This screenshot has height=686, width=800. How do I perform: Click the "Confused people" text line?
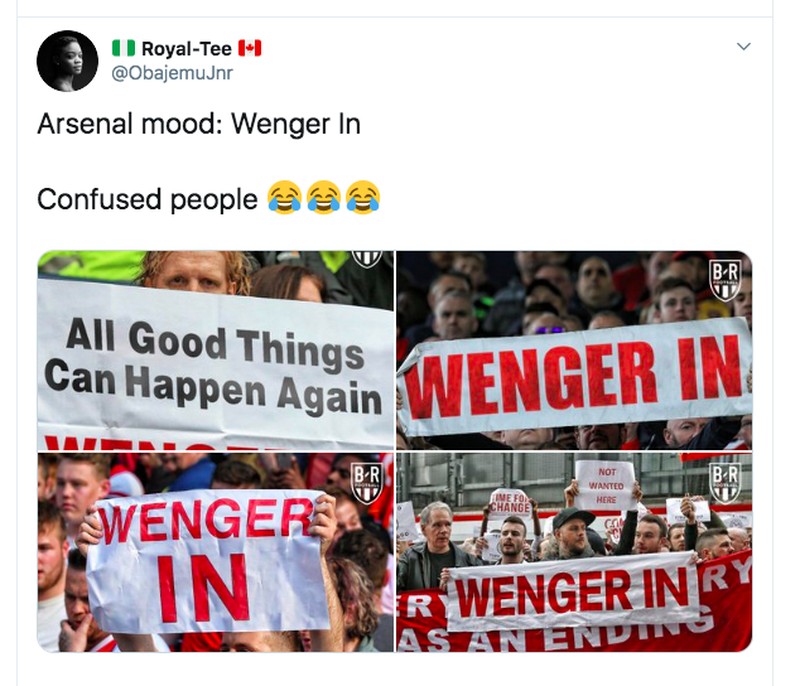pos(147,199)
